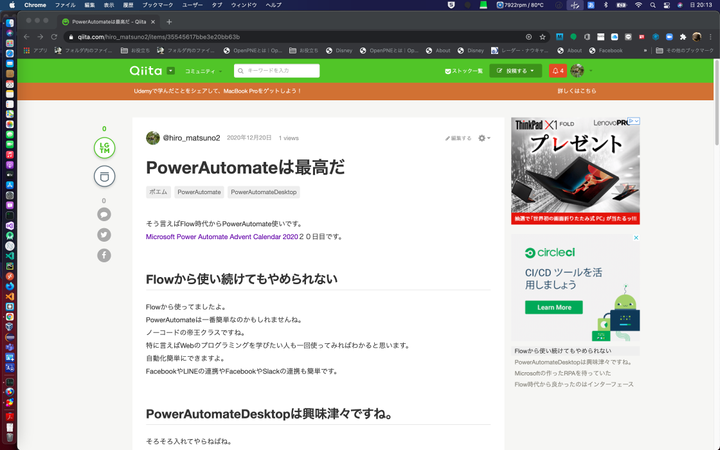Jump to Flow時代から良かったのはインターフェース in the table of contents
This screenshot has width=720, height=450.
tap(574, 384)
